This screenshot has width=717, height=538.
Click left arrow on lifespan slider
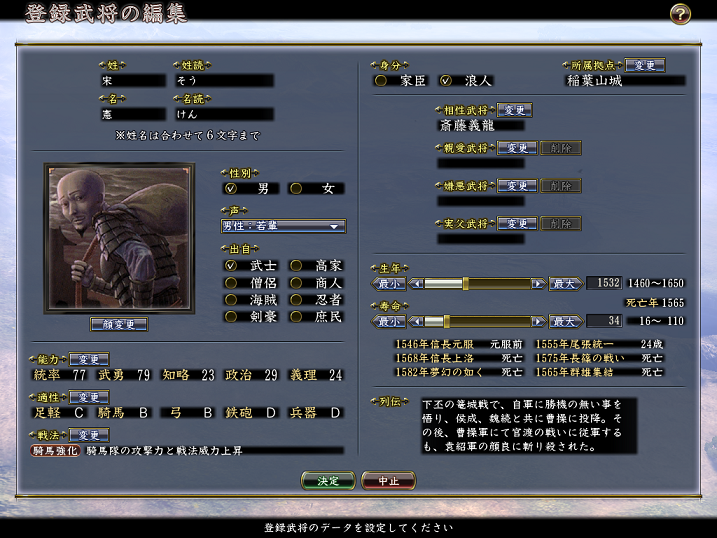(x=416, y=321)
